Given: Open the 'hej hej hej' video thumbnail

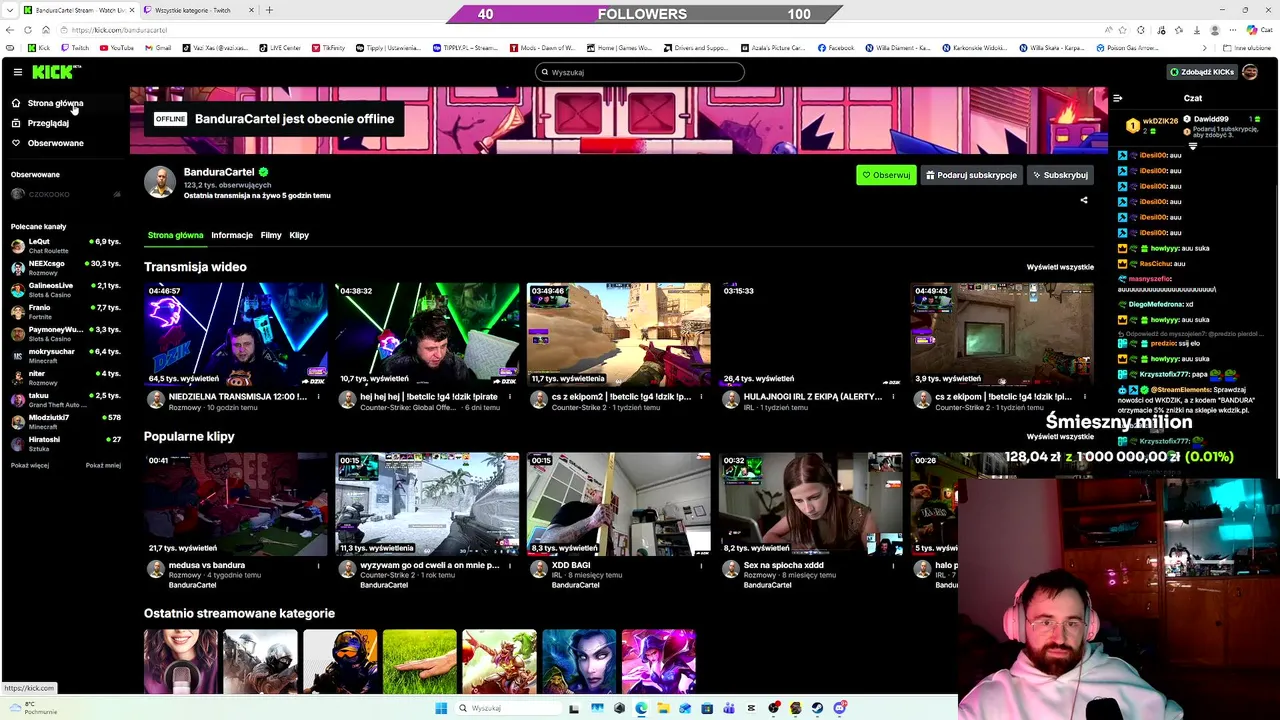Looking at the screenshot, I should [x=427, y=334].
